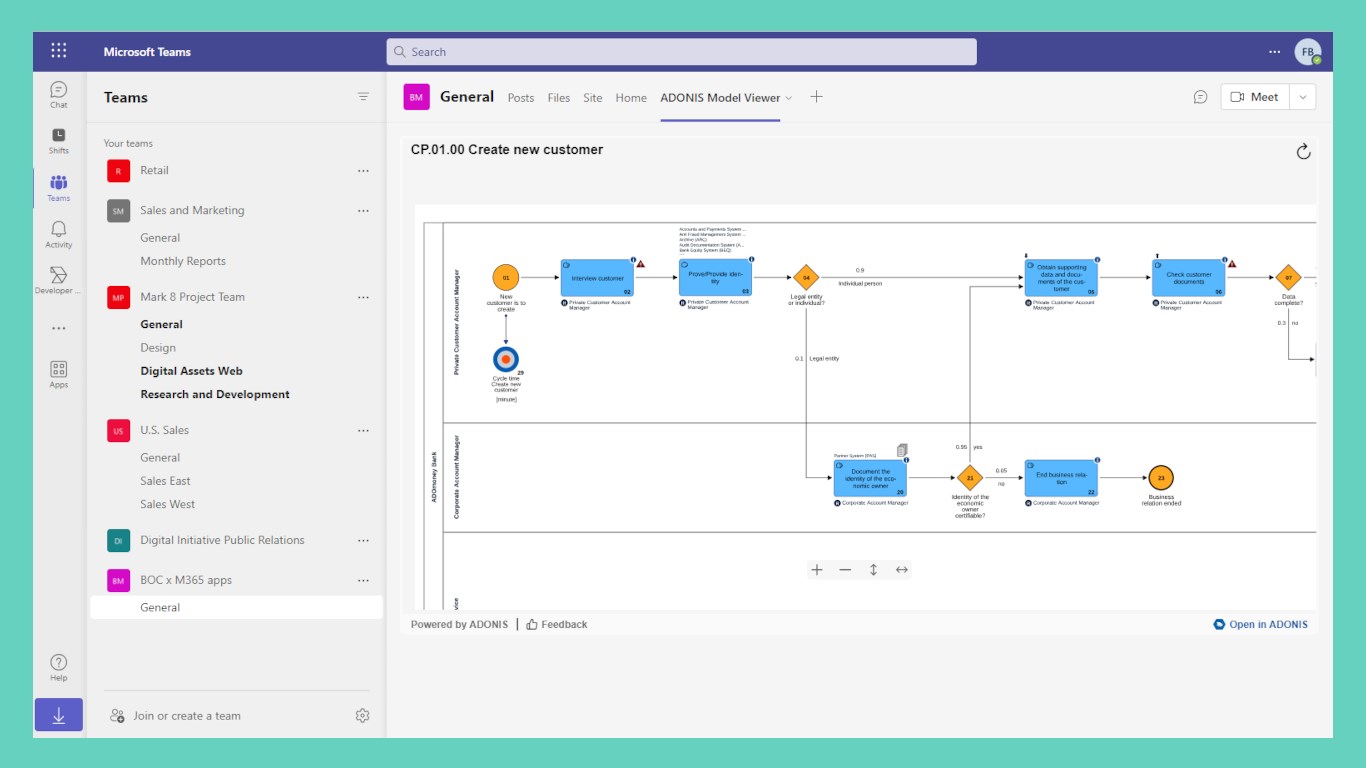
Task: Click Join or create a team
Action: point(175,716)
